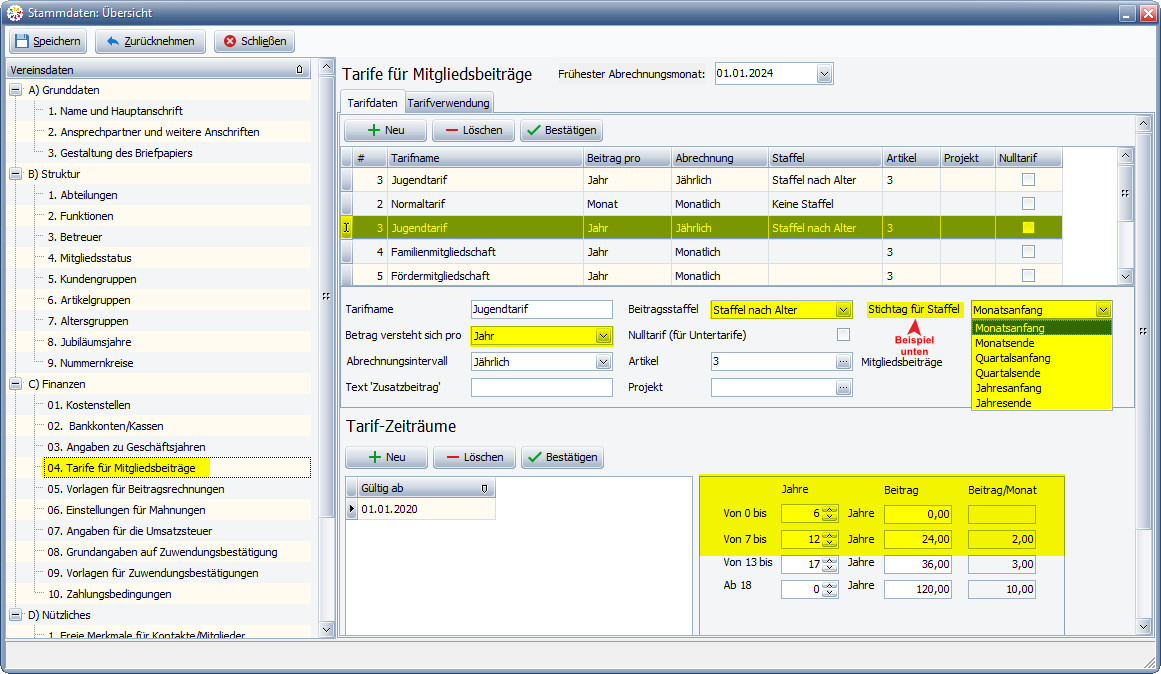Open the Betrag versteht sich pro dropdown
The height and width of the screenshot is (674, 1161).
click(603, 336)
